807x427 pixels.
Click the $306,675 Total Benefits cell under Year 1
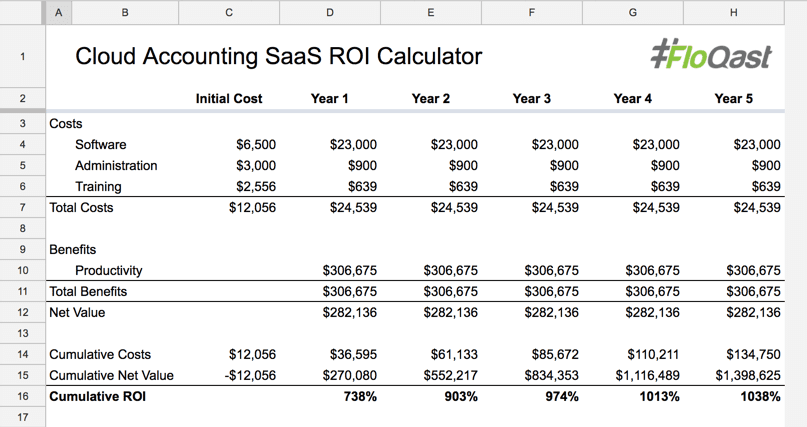pyautogui.click(x=350, y=291)
